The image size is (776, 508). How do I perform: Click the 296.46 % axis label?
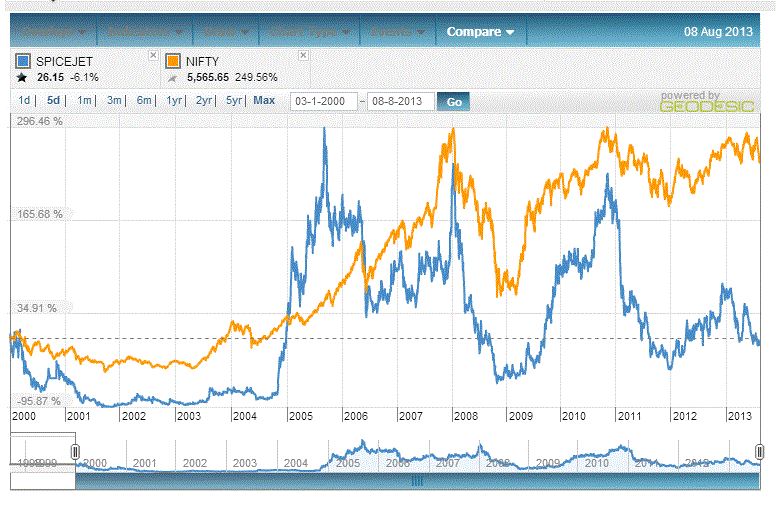click(40, 121)
